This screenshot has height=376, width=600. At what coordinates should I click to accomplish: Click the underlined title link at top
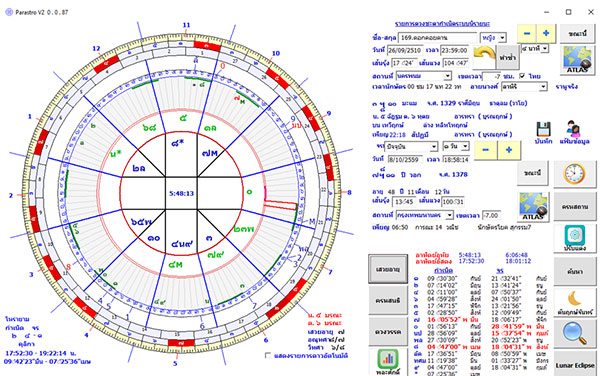(x=442, y=24)
